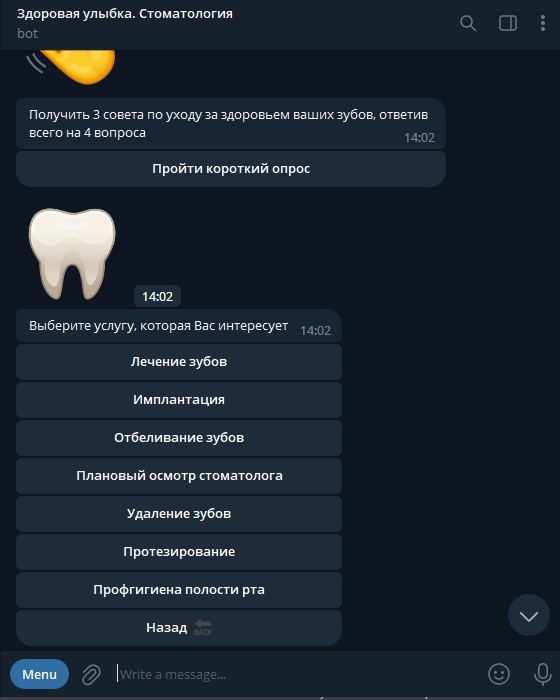Click the tooth sticker image
The image size is (560, 700).
point(72,254)
